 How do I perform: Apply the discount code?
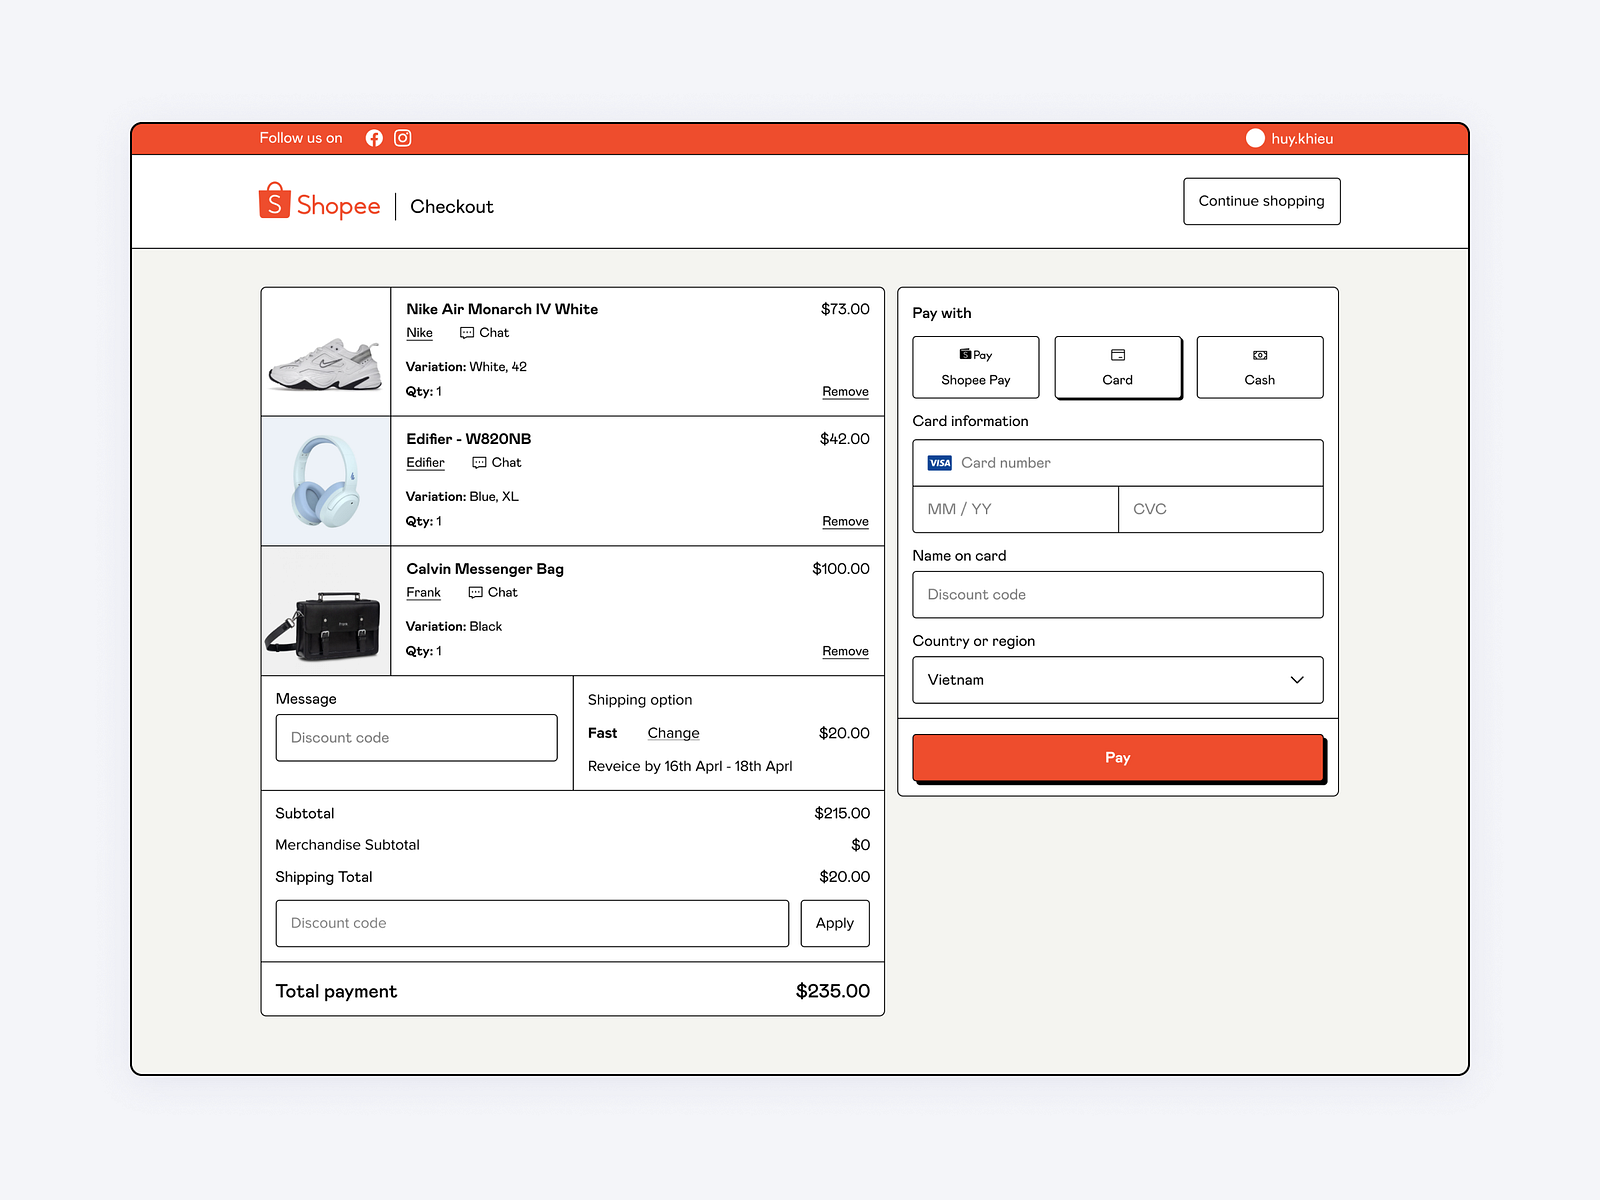coord(835,923)
